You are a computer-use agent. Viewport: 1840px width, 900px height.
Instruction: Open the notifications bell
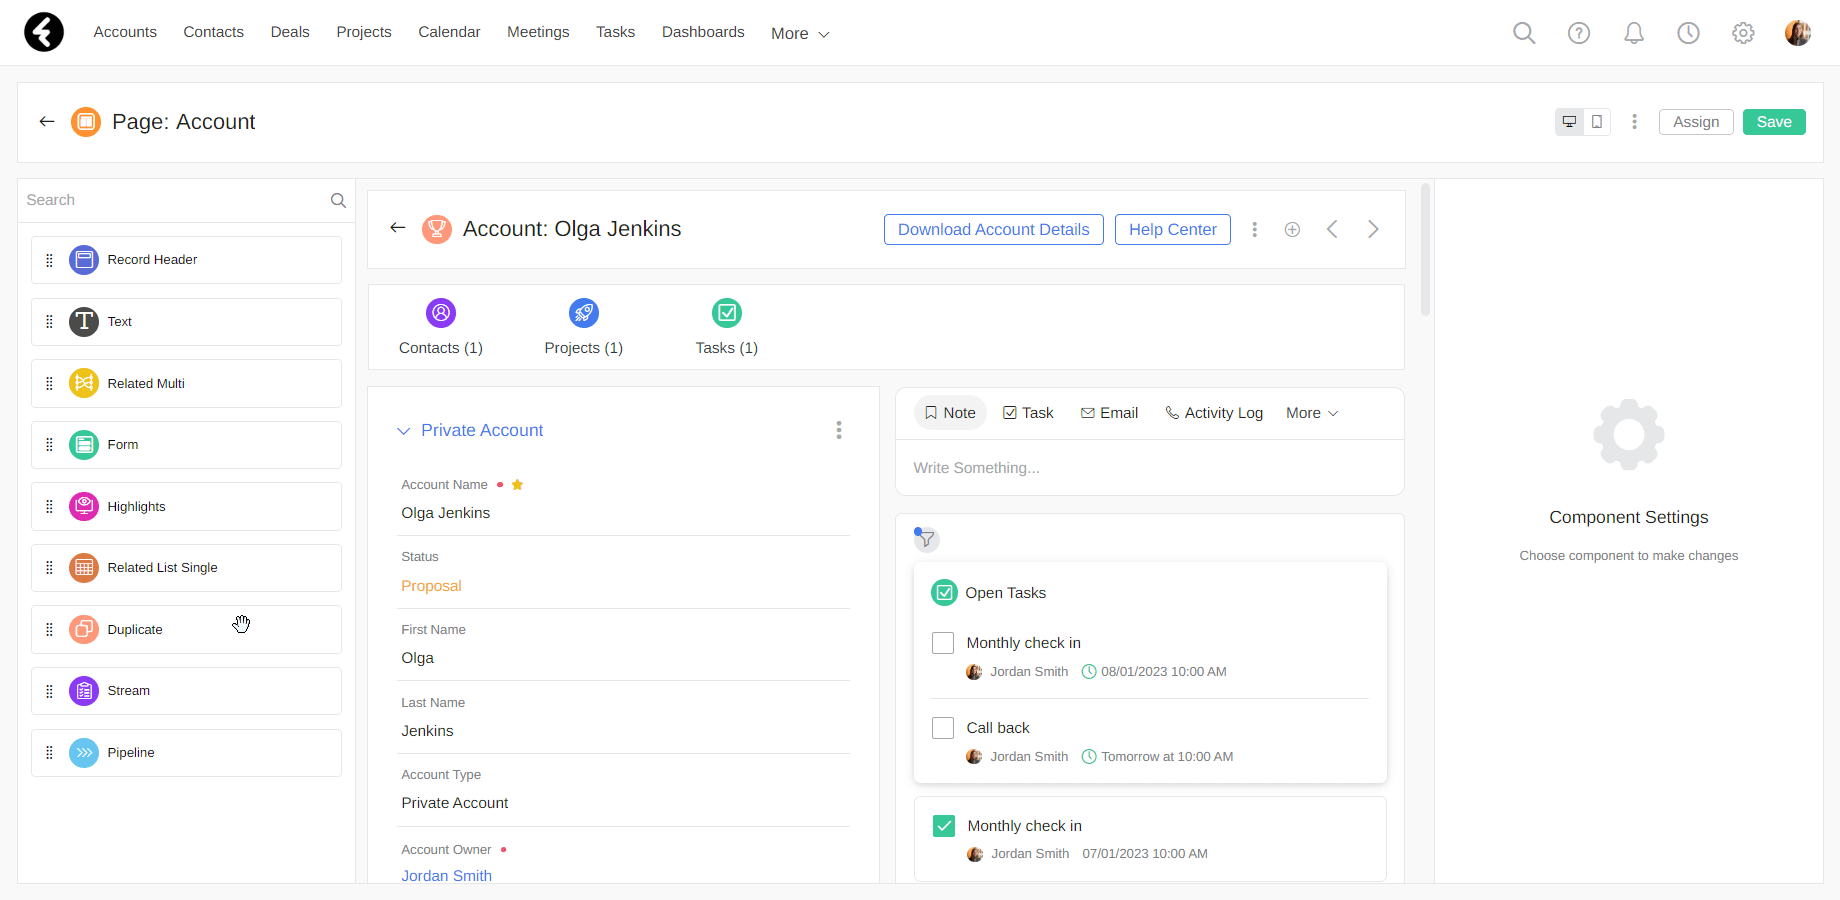click(x=1634, y=33)
